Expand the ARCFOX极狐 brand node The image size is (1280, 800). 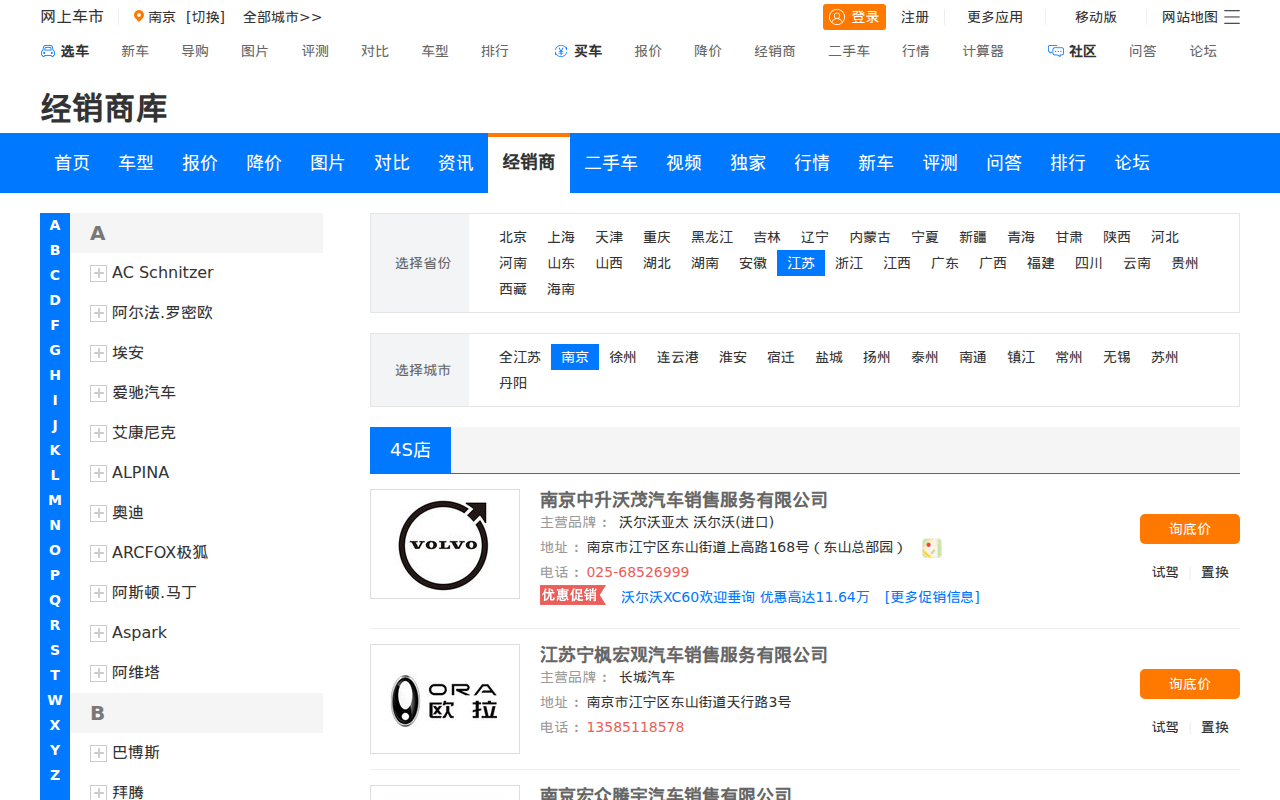click(98, 553)
